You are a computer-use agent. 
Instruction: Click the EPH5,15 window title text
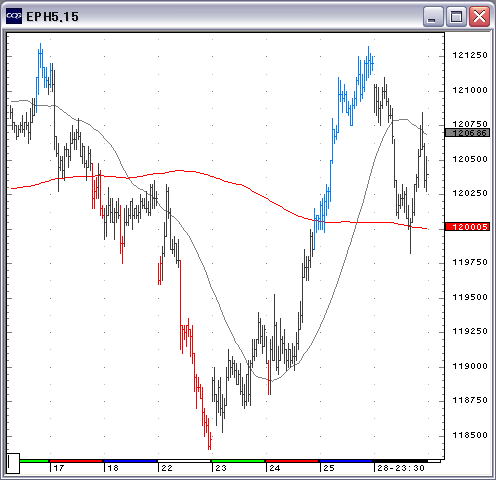click(x=52, y=17)
